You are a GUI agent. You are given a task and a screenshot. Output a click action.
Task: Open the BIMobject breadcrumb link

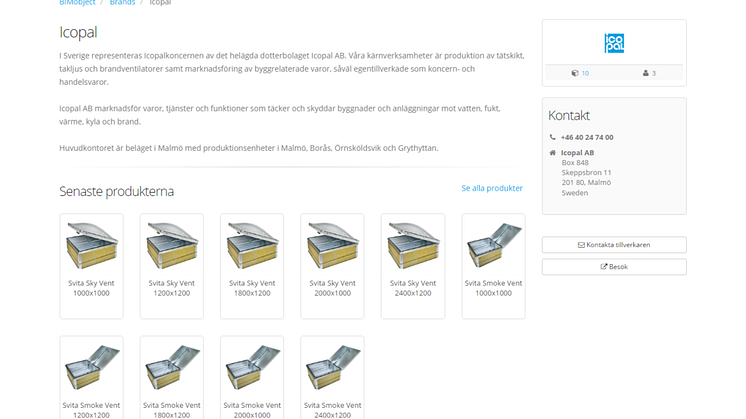pyautogui.click(x=77, y=2)
